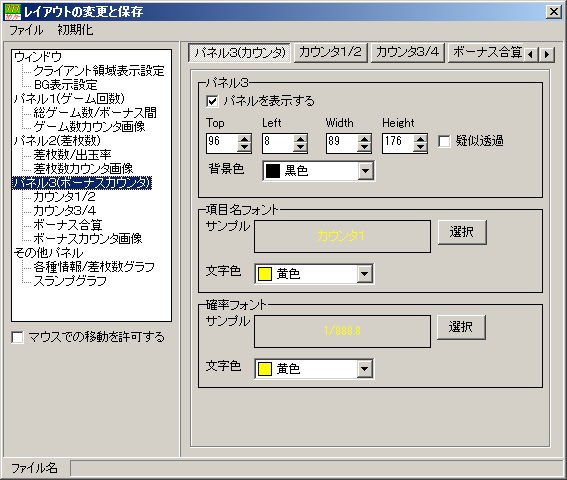Toggle the パネルを表示する checkbox
The width and height of the screenshot is (567, 480).
[212, 101]
